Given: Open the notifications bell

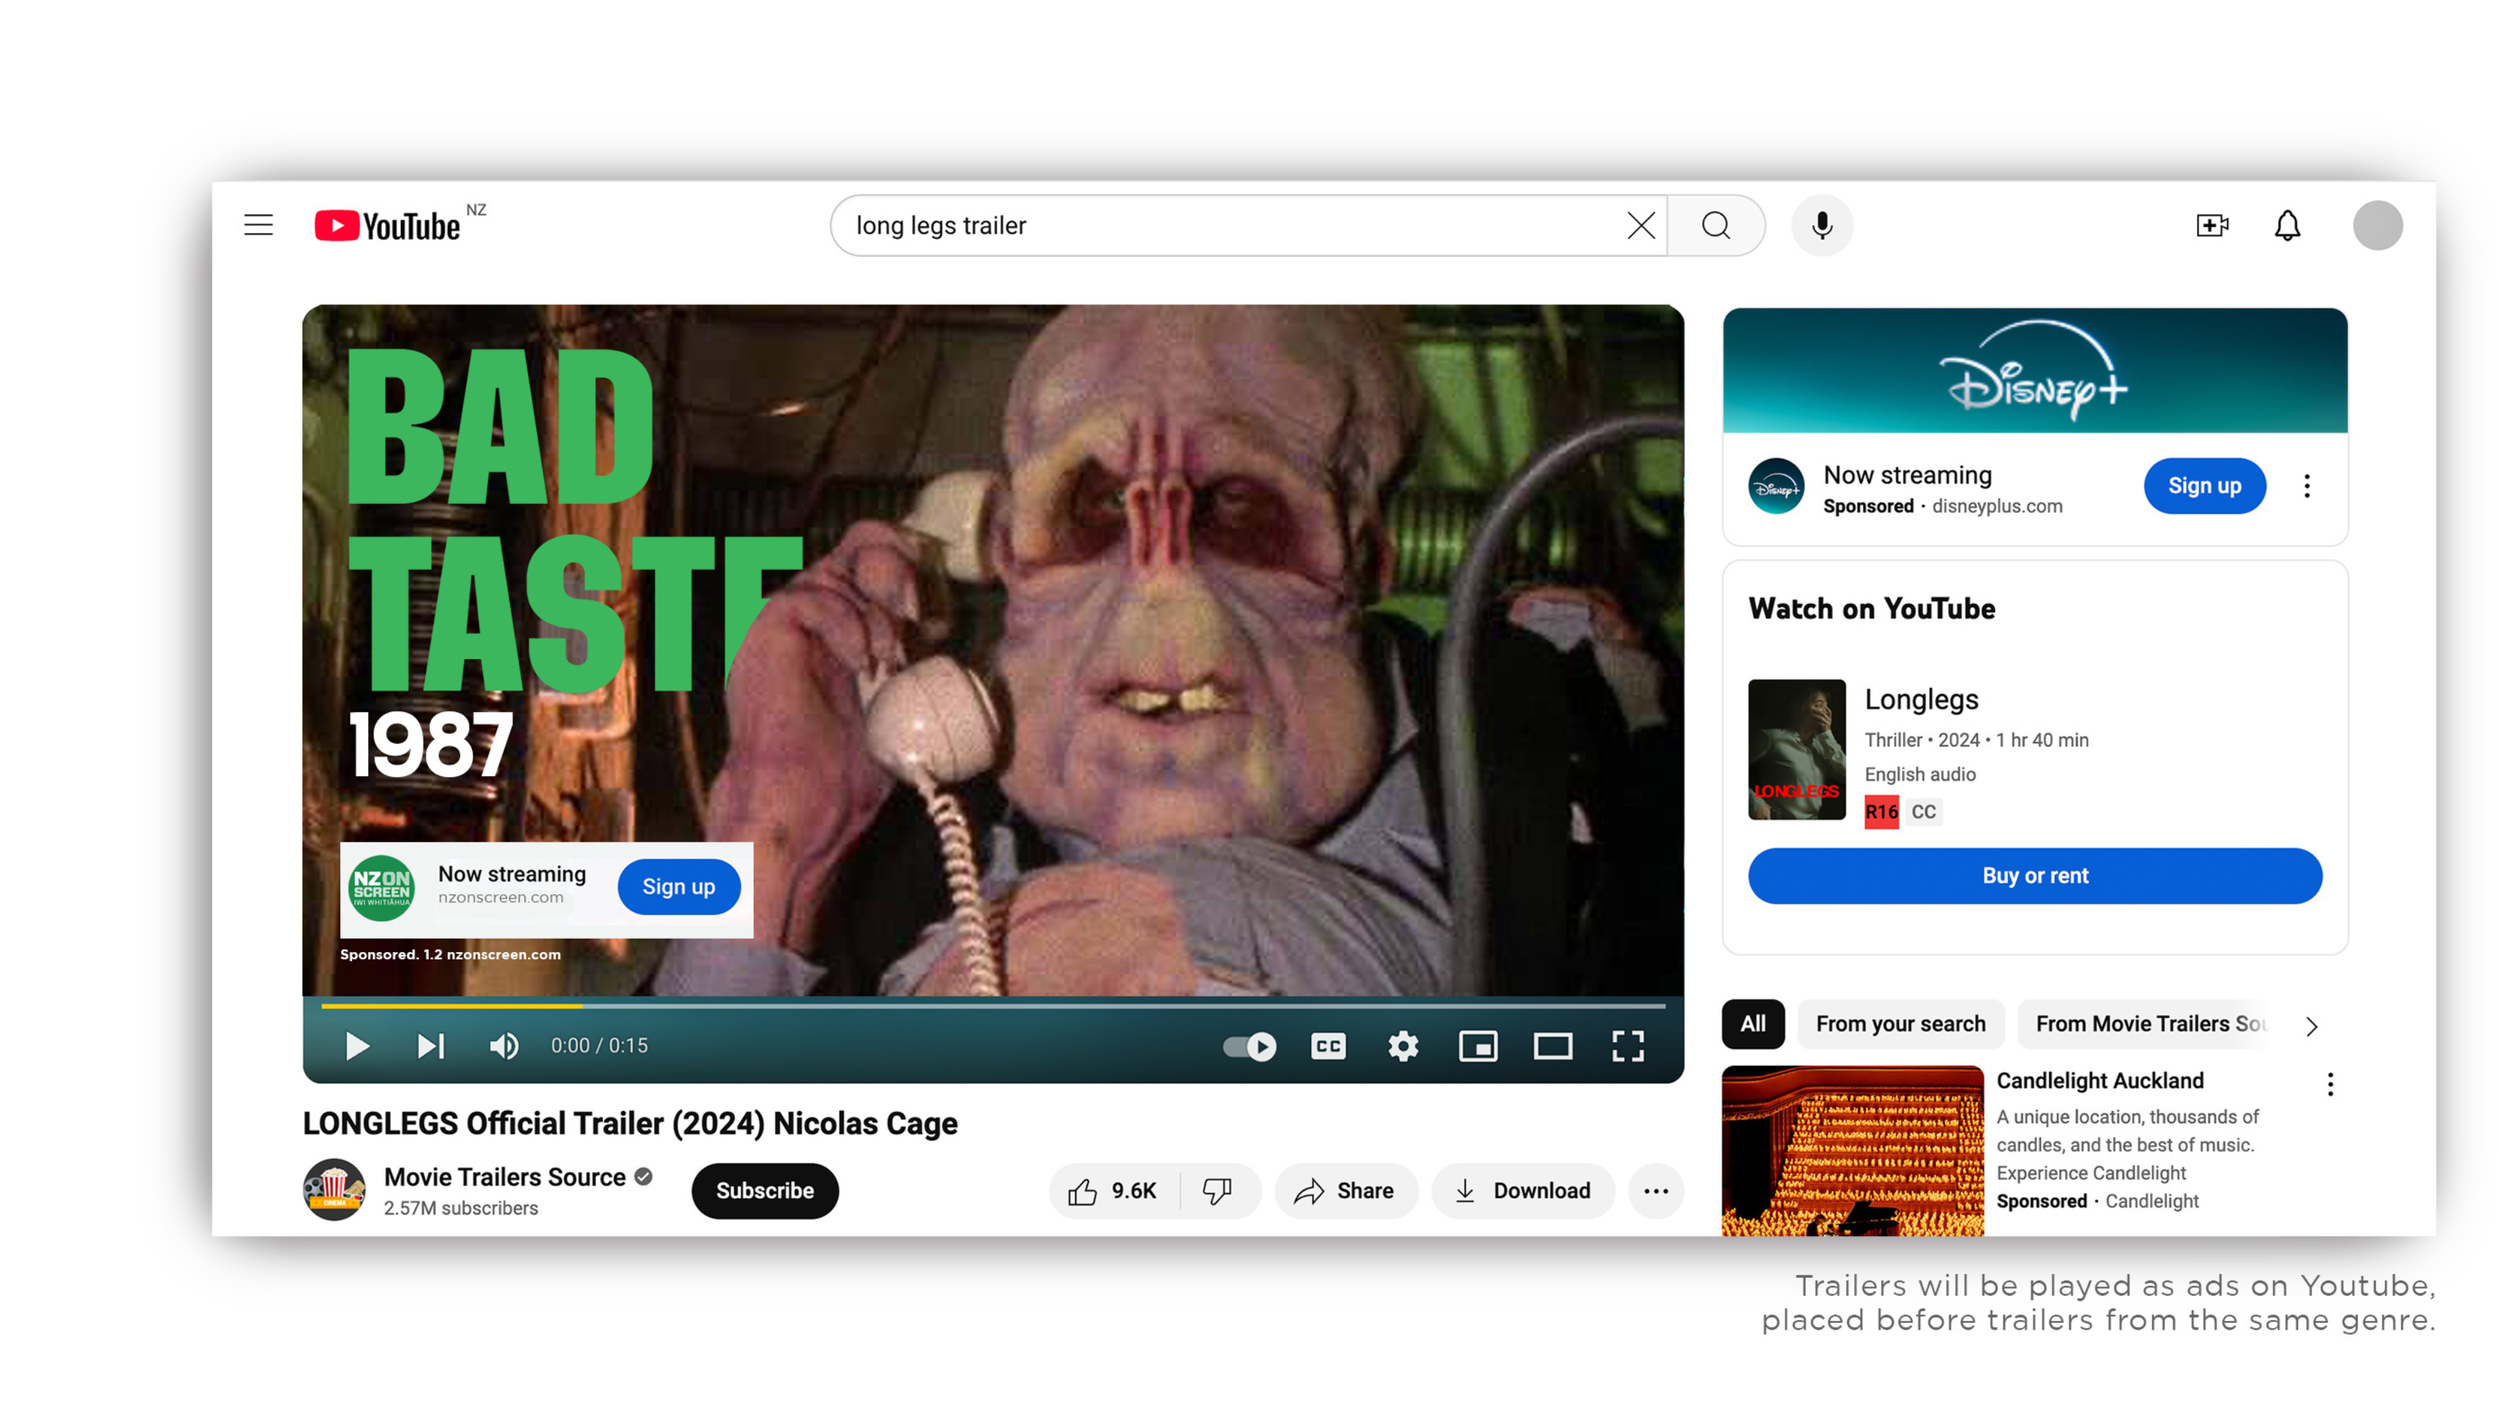Looking at the screenshot, I should click(2288, 225).
